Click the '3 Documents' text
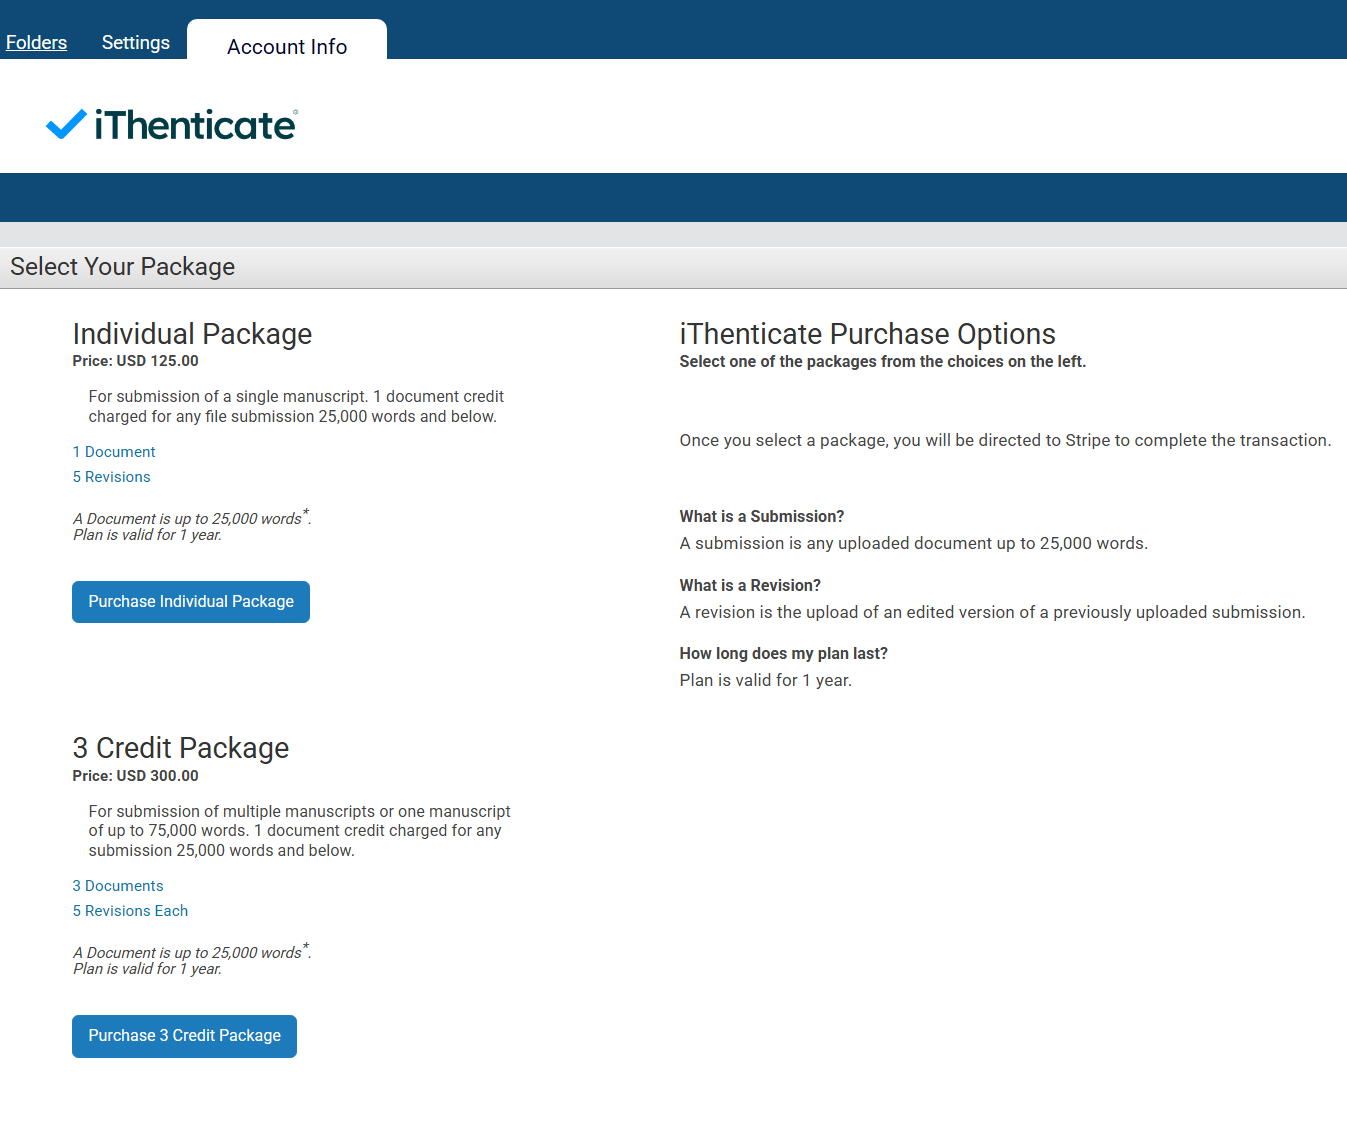Viewport: 1347px width, 1121px height. pyautogui.click(x=118, y=886)
